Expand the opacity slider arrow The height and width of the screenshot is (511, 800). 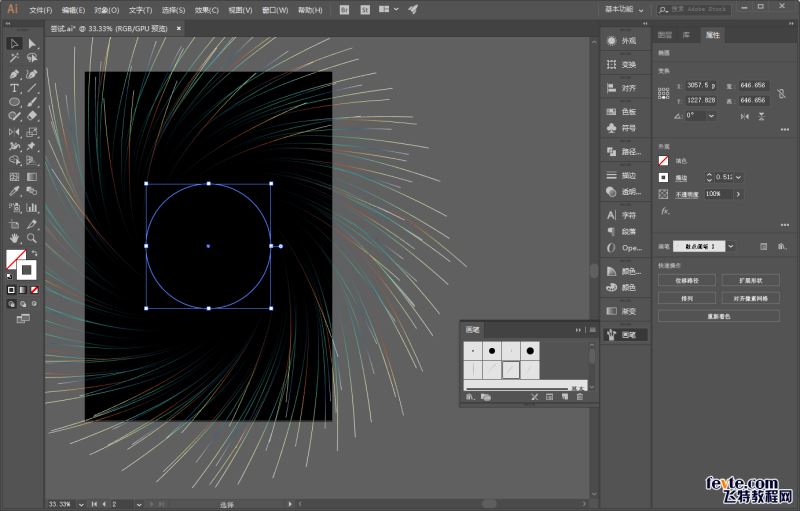[x=738, y=194]
